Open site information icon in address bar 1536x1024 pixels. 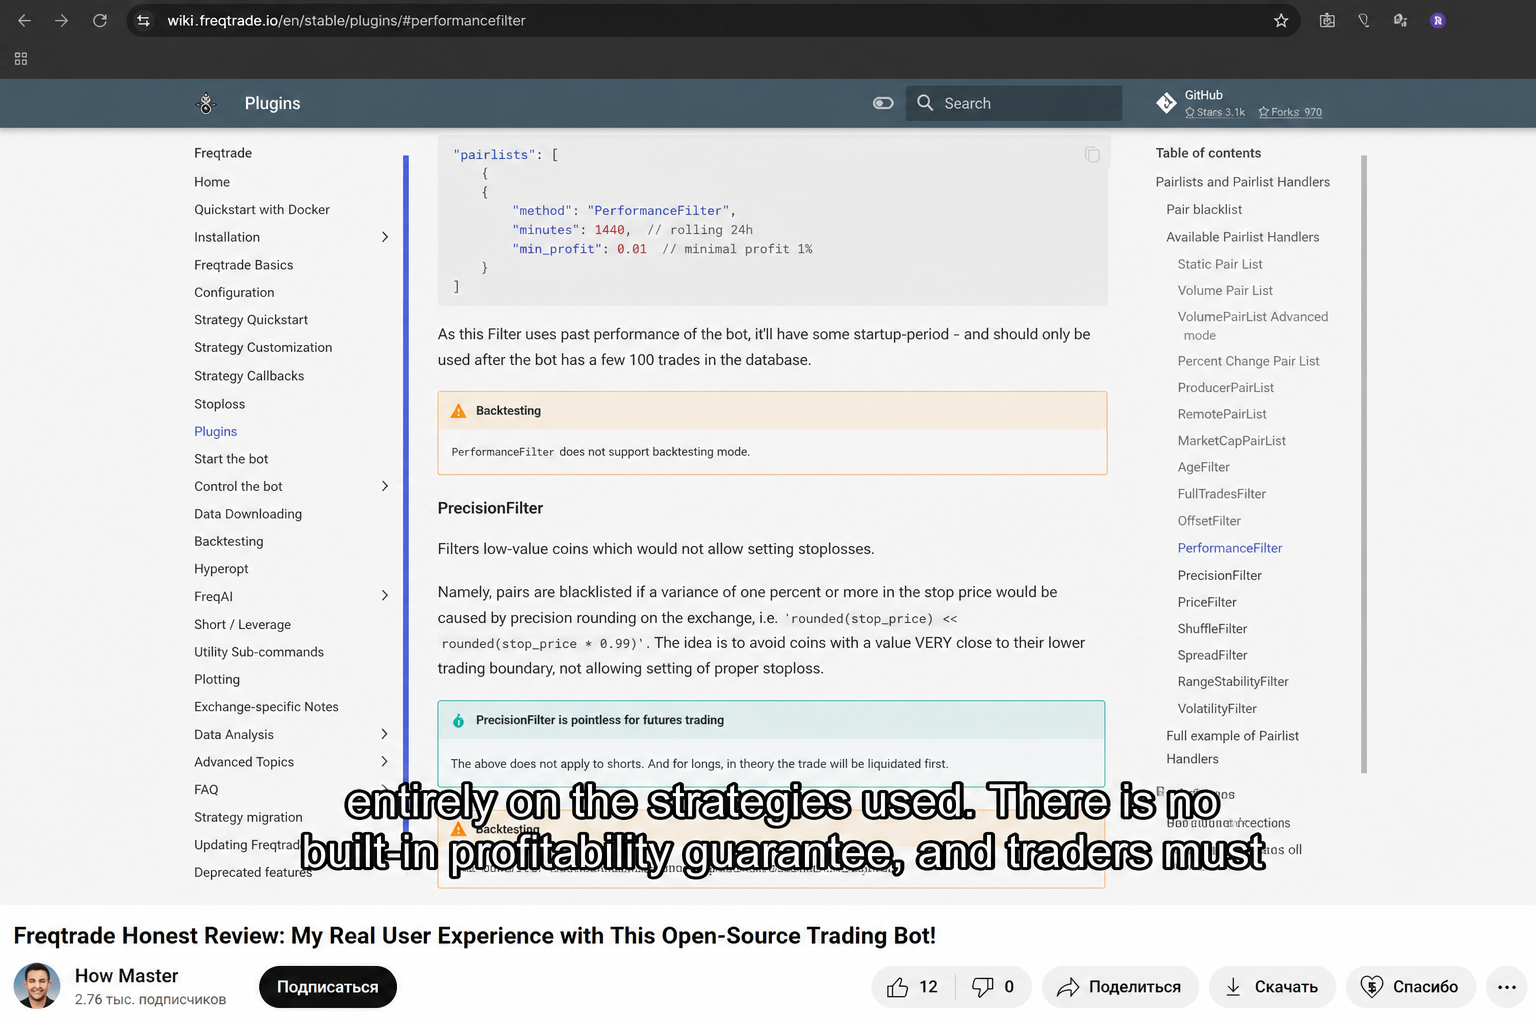click(144, 20)
